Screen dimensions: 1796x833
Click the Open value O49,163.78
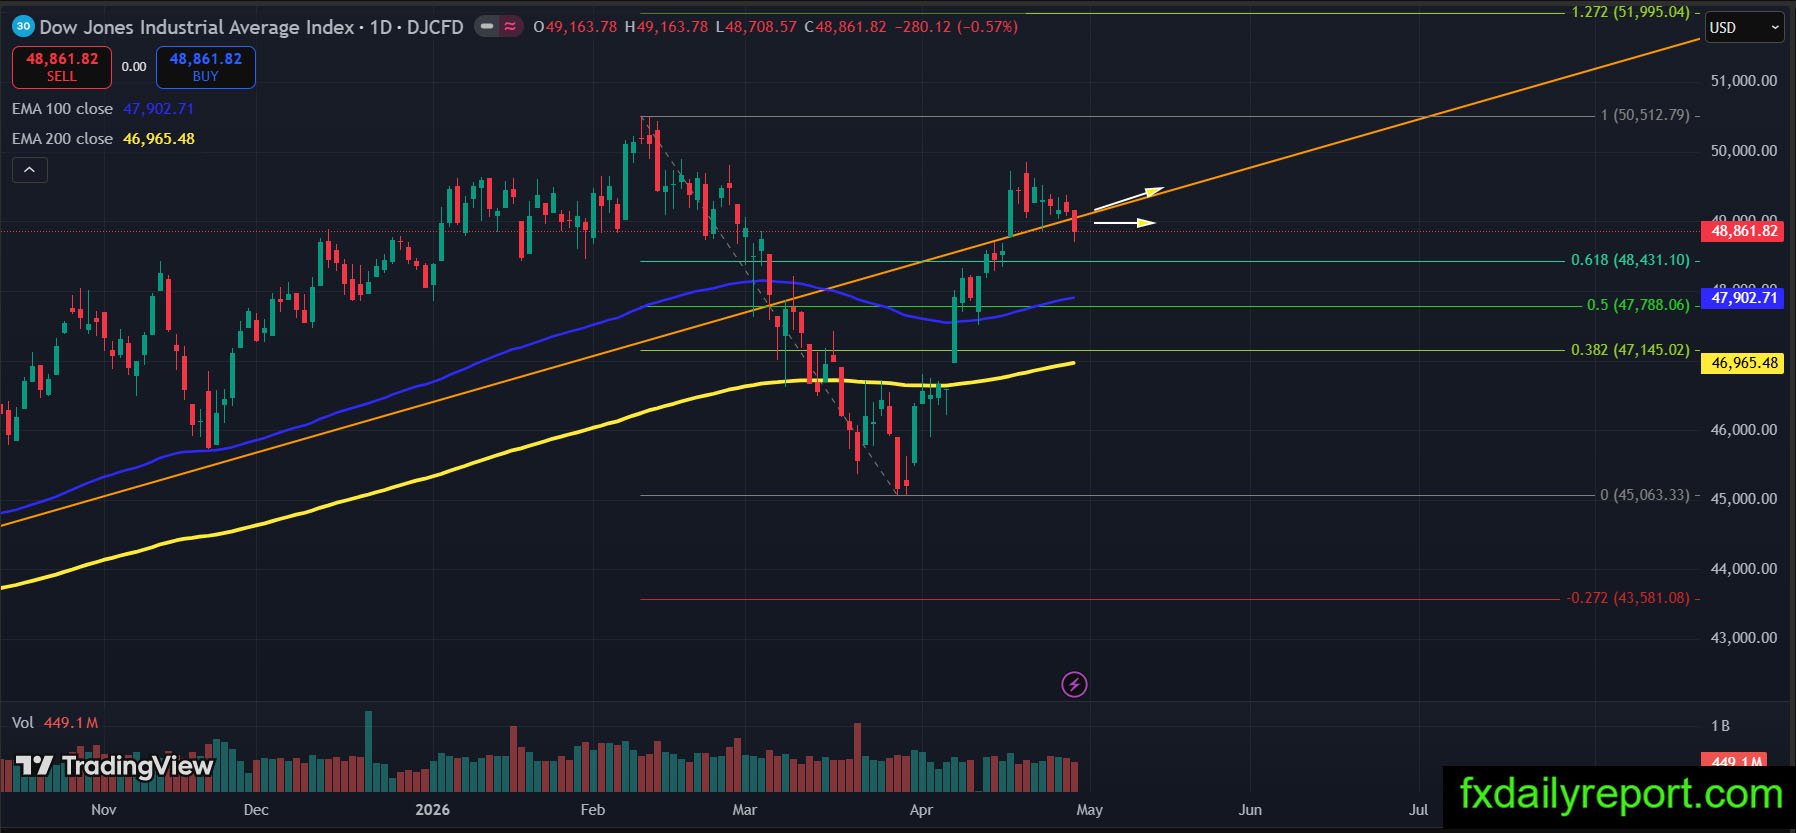click(x=575, y=27)
